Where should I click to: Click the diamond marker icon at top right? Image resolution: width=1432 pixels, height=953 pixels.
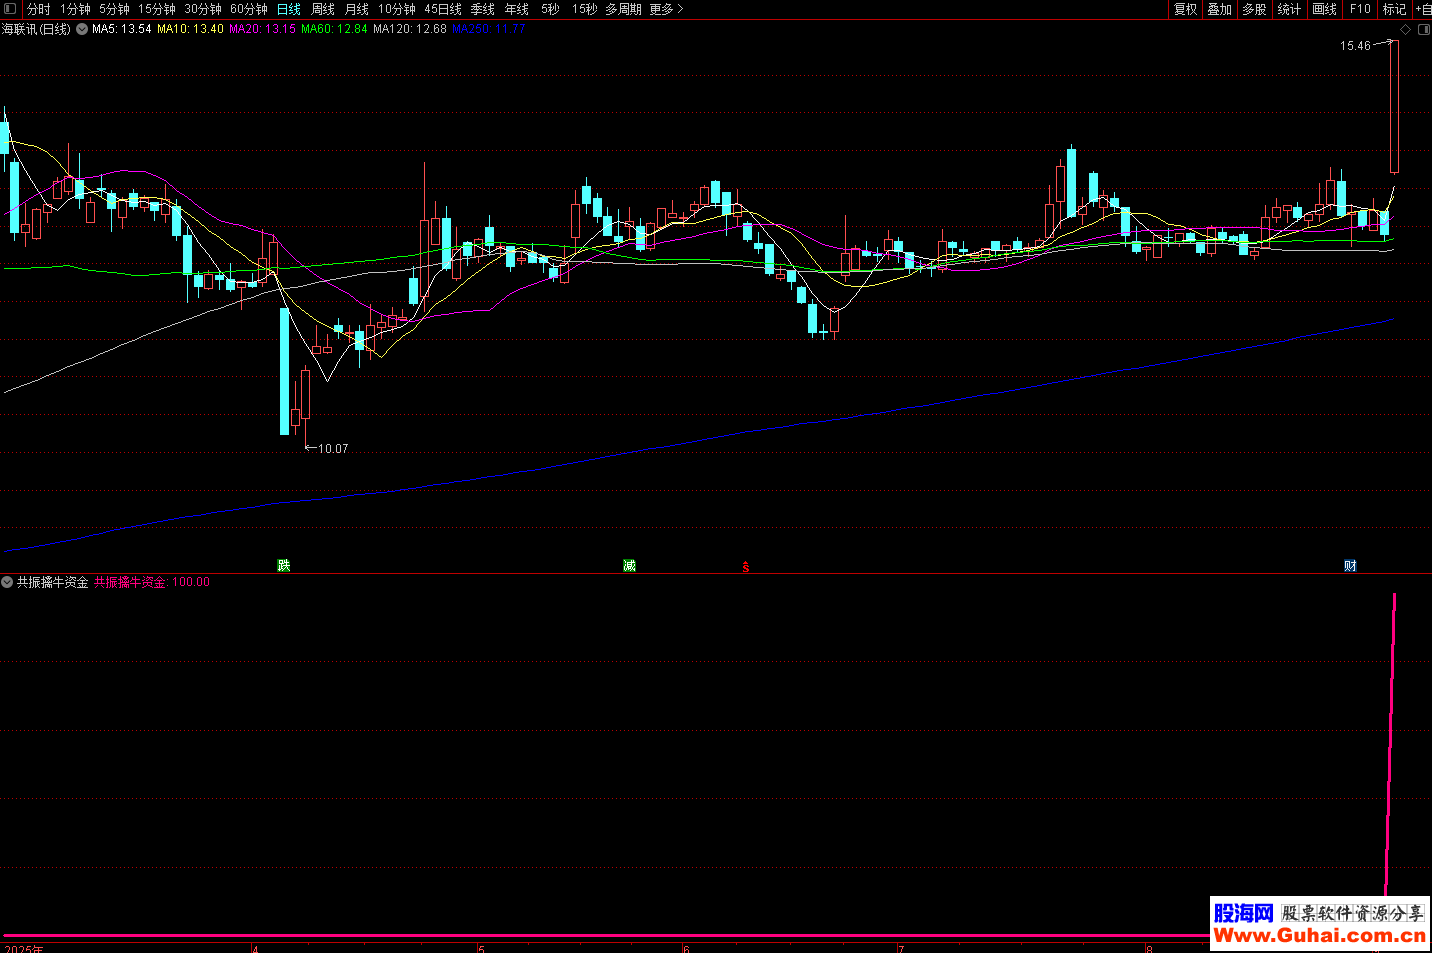pos(1405,30)
